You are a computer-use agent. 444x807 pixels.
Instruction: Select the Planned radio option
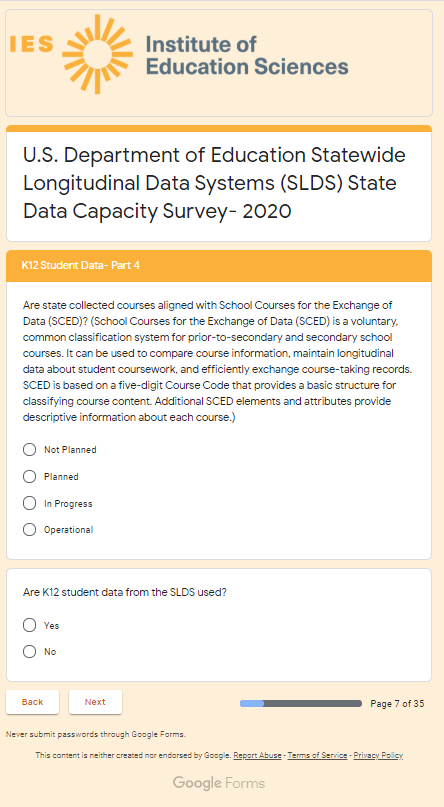click(x=30, y=477)
